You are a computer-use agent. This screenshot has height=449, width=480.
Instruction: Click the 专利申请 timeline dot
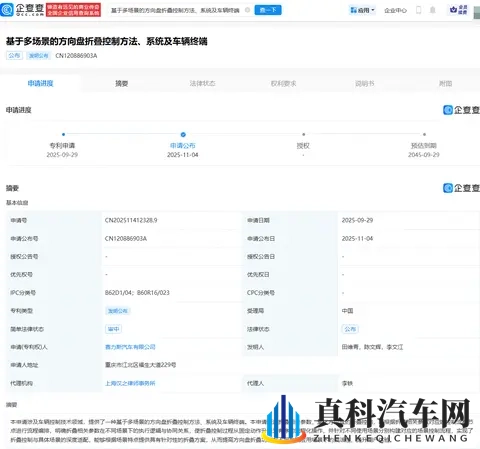tap(63, 134)
